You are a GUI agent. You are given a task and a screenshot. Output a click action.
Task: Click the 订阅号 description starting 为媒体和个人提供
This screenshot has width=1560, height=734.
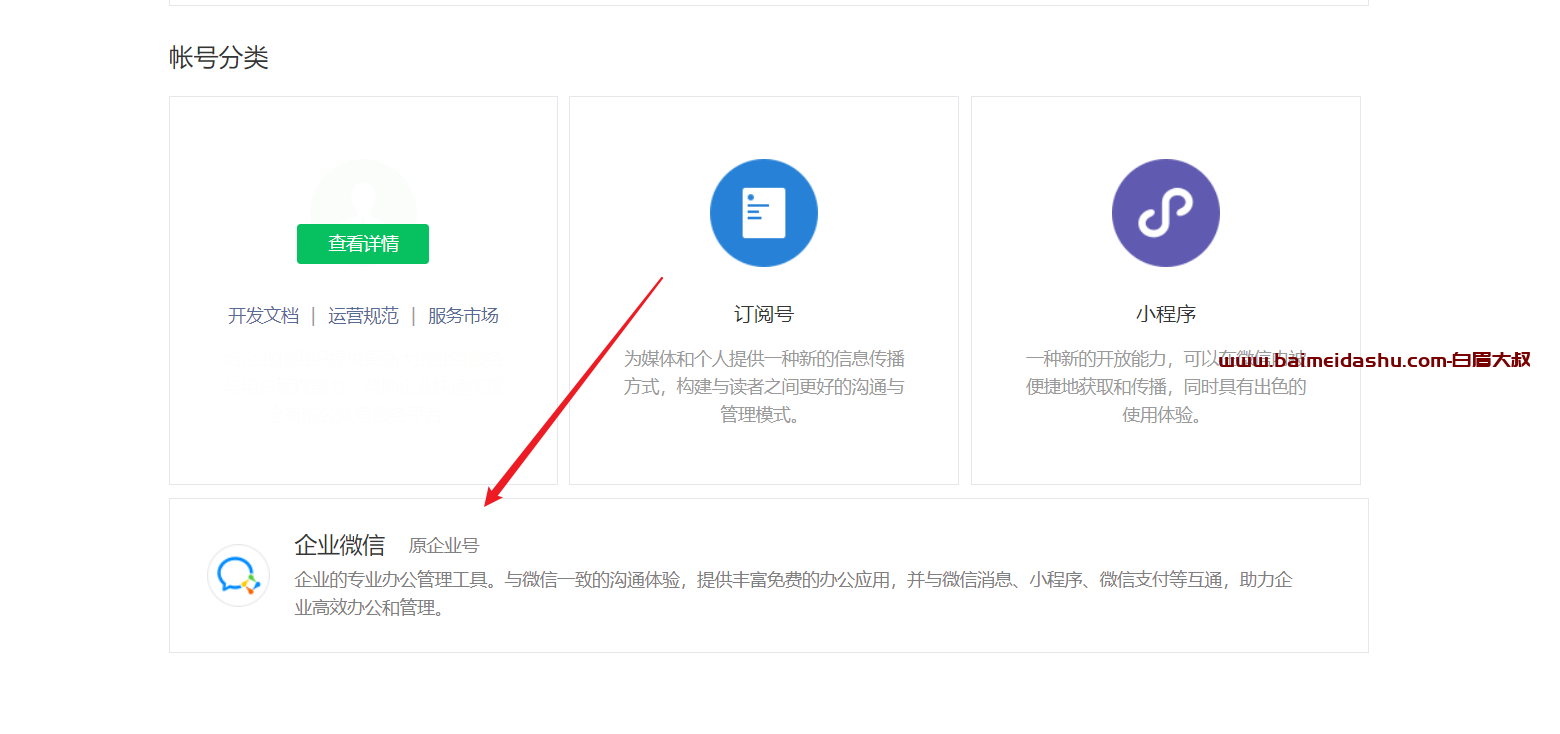(764, 386)
